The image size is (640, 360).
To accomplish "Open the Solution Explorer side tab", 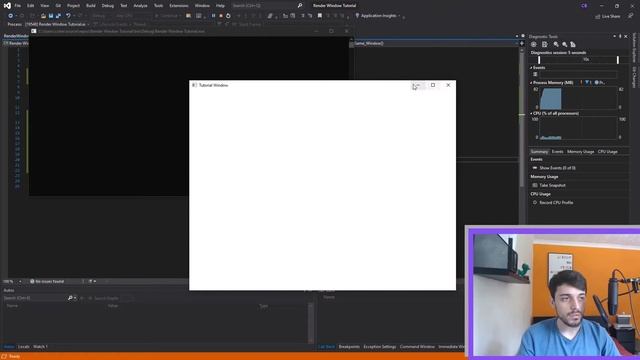I will 635,48.
